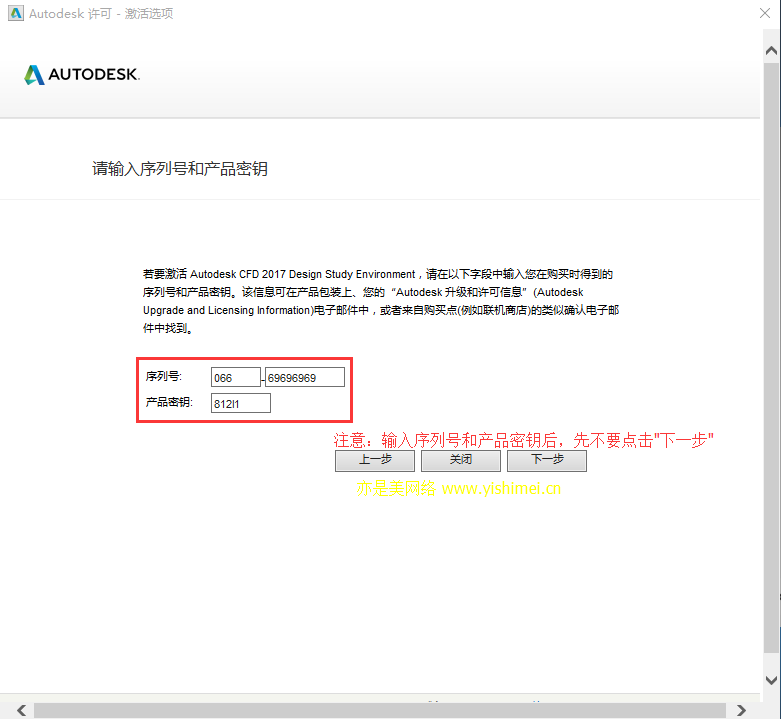The width and height of the screenshot is (781, 719).
Task: Click the 关闭 (close) button
Action: click(x=461, y=460)
